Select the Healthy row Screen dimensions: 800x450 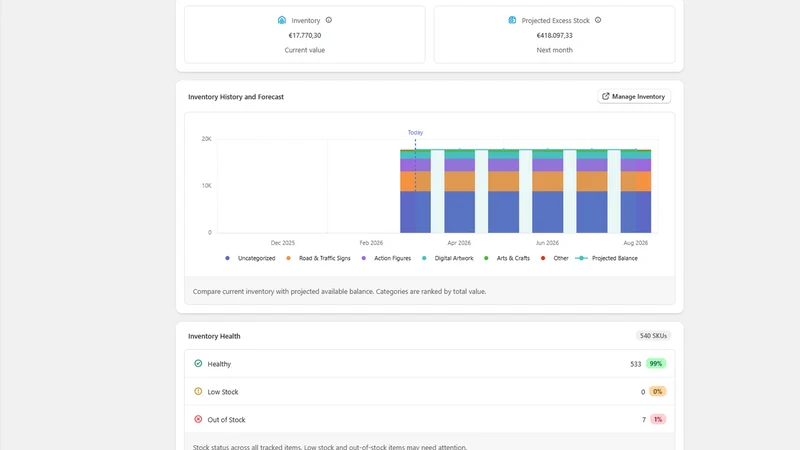point(430,364)
